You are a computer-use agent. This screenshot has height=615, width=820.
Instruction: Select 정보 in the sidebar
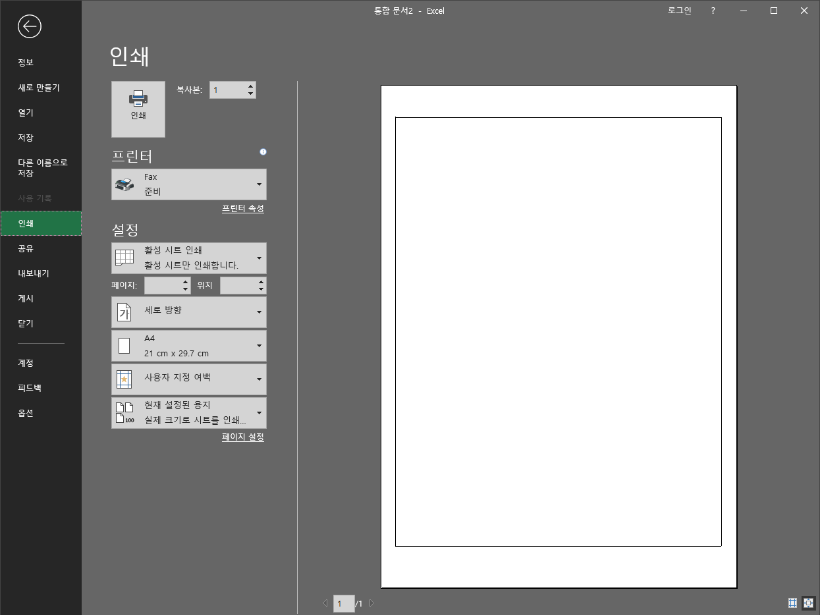pyautogui.click(x=41, y=62)
